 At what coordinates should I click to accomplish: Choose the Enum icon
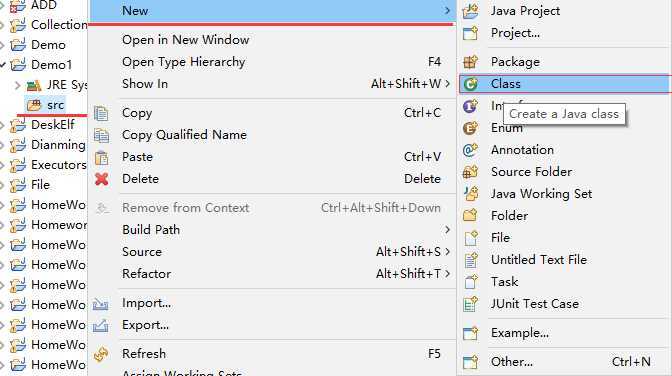tap(470, 128)
